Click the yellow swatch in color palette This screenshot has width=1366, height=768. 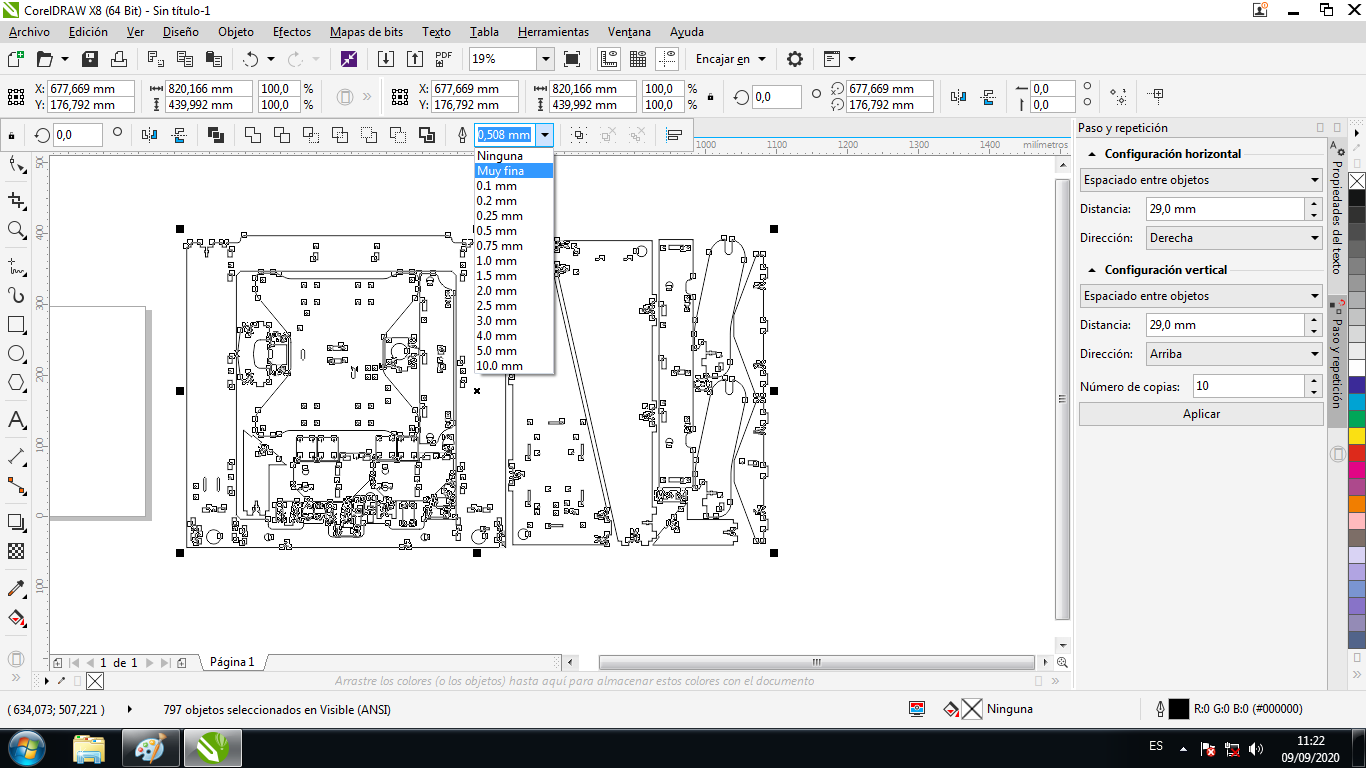point(1357,436)
